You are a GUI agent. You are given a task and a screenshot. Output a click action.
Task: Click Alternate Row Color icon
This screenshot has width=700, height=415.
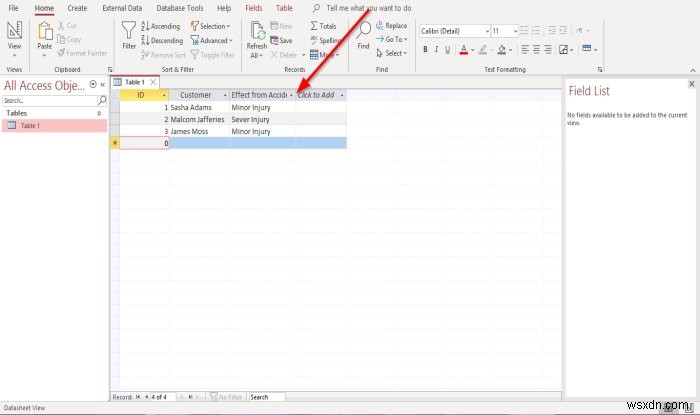[587, 49]
